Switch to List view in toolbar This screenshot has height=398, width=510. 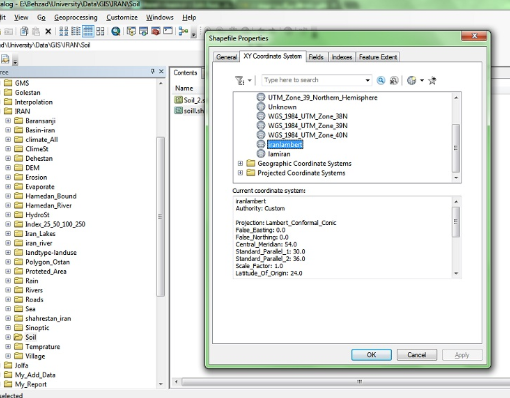point(76,31)
